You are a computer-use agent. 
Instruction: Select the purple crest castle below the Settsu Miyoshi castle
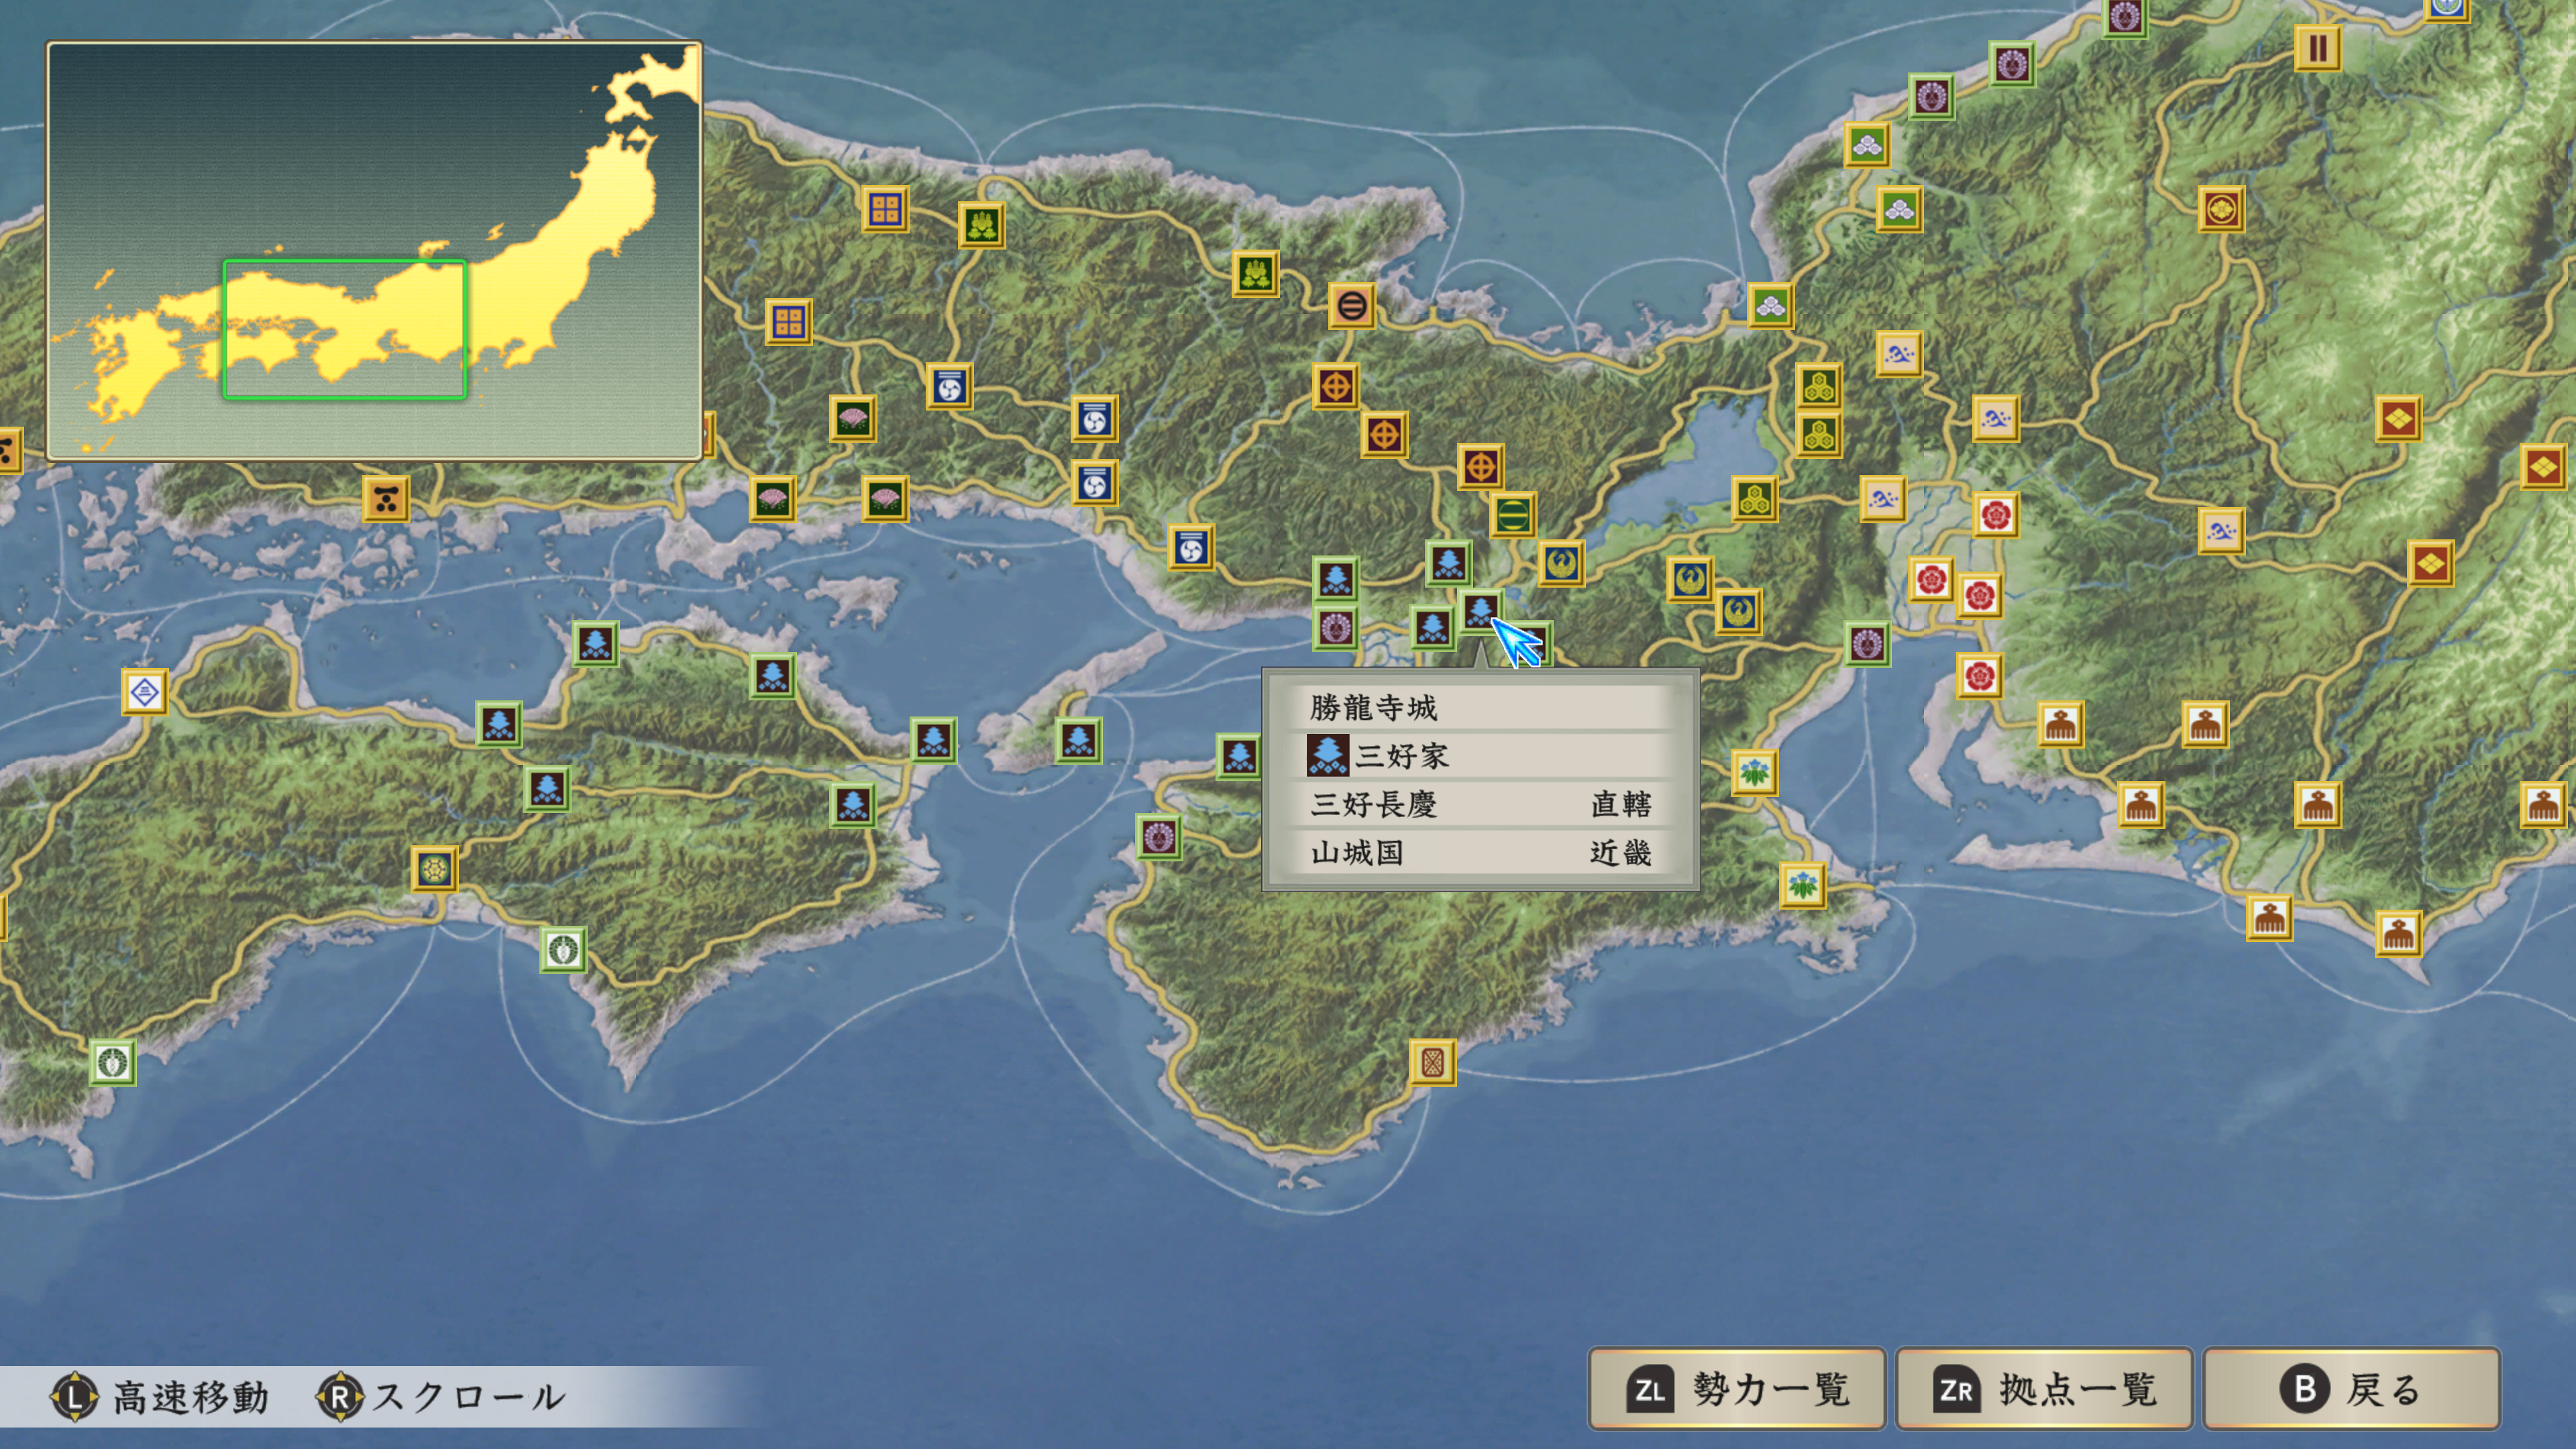point(1335,627)
